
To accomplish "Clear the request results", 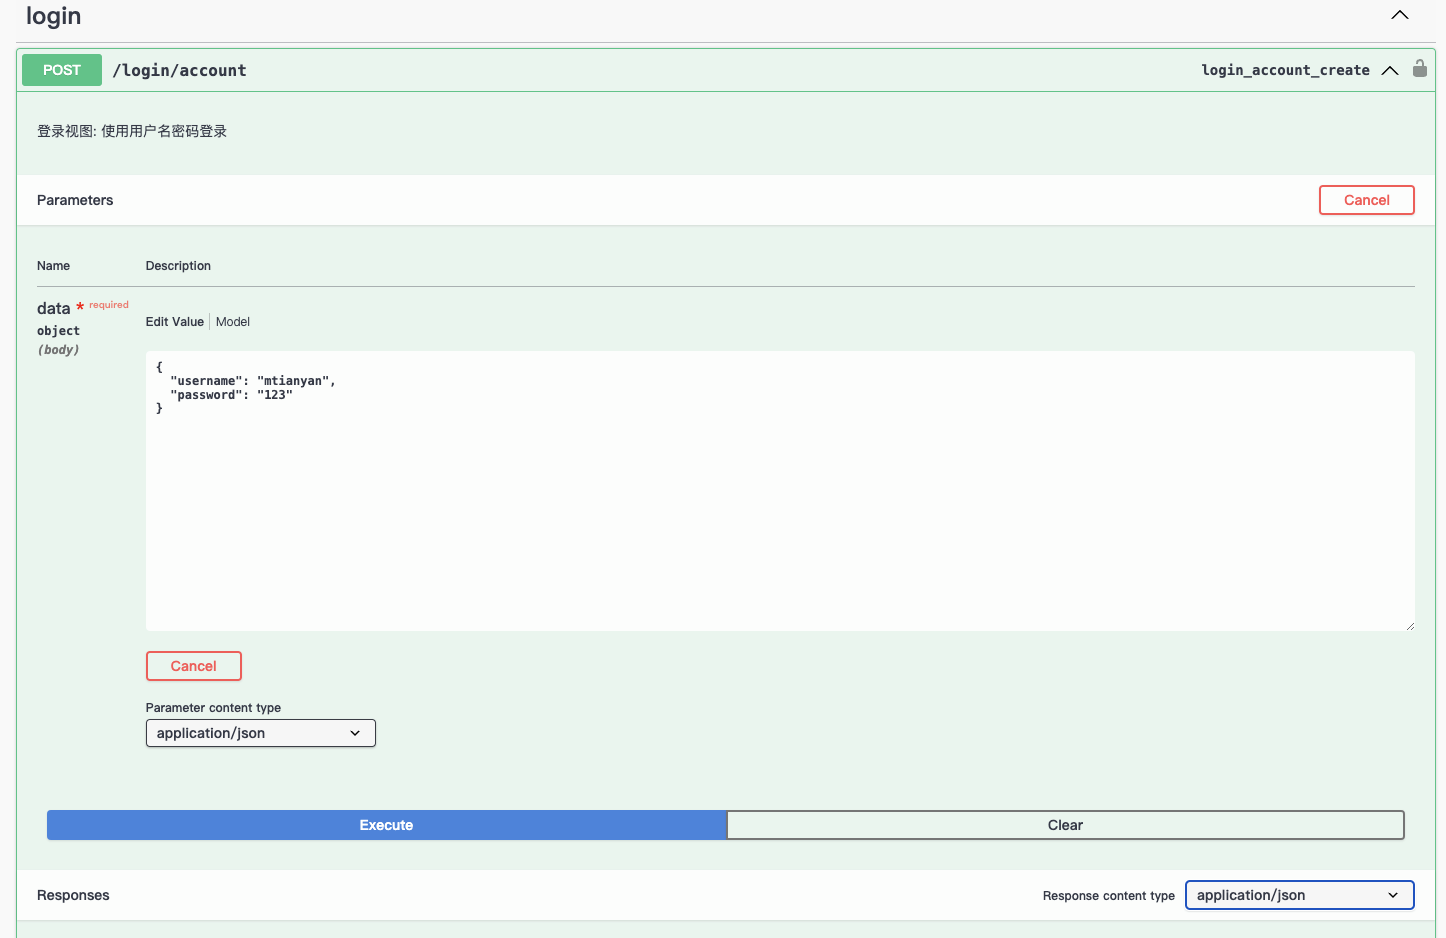I will [x=1065, y=825].
